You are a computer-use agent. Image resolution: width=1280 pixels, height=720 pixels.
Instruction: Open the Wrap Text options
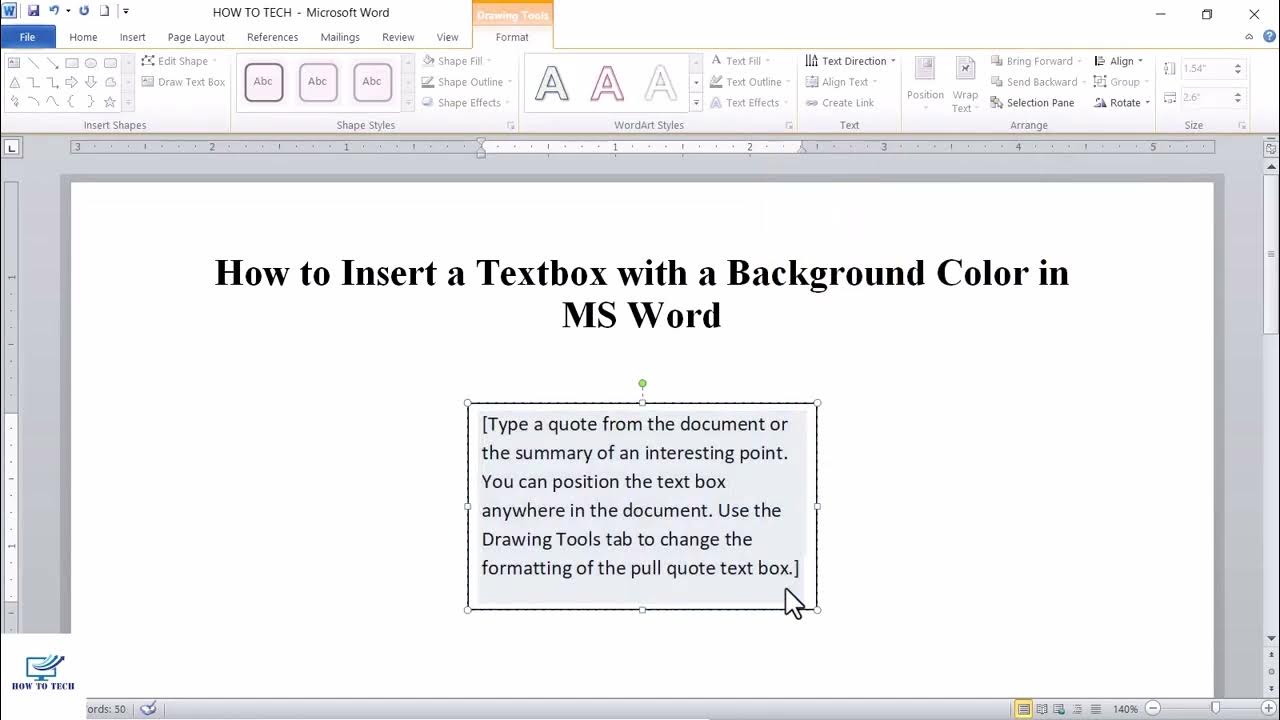965,84
